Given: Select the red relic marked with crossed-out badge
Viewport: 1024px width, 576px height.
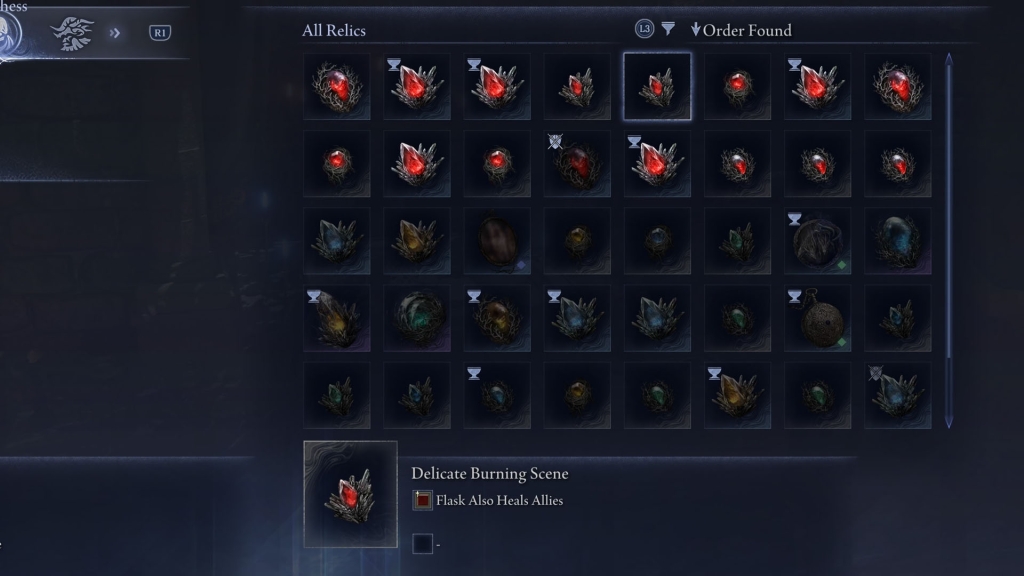Looking at the screenshot, I should pyautogui.click(x=577, y=164).
